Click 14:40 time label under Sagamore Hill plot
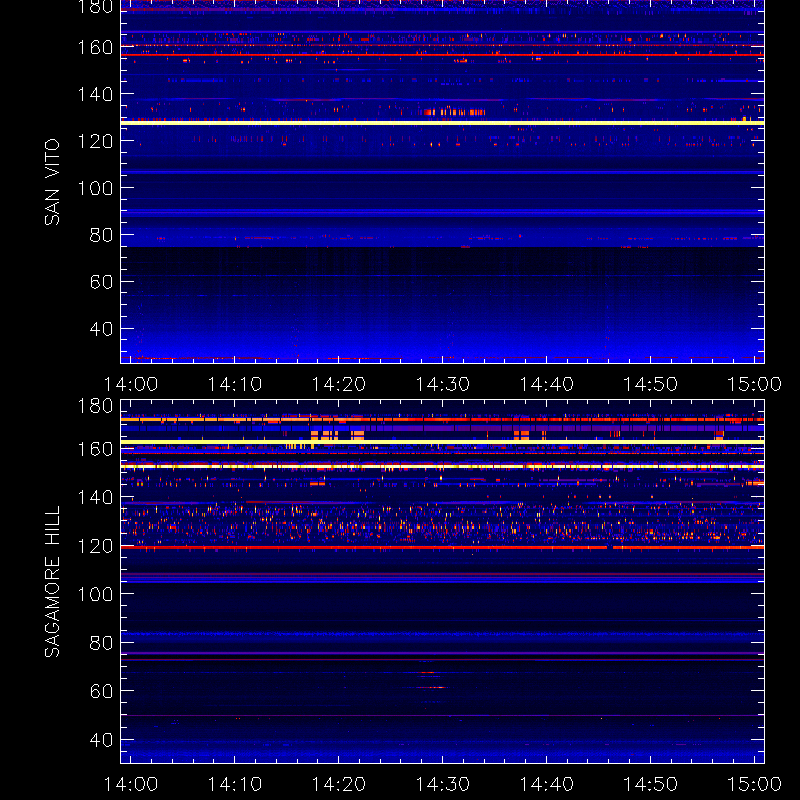This screenshot has height=800, width=800. [x=546, y=784]
